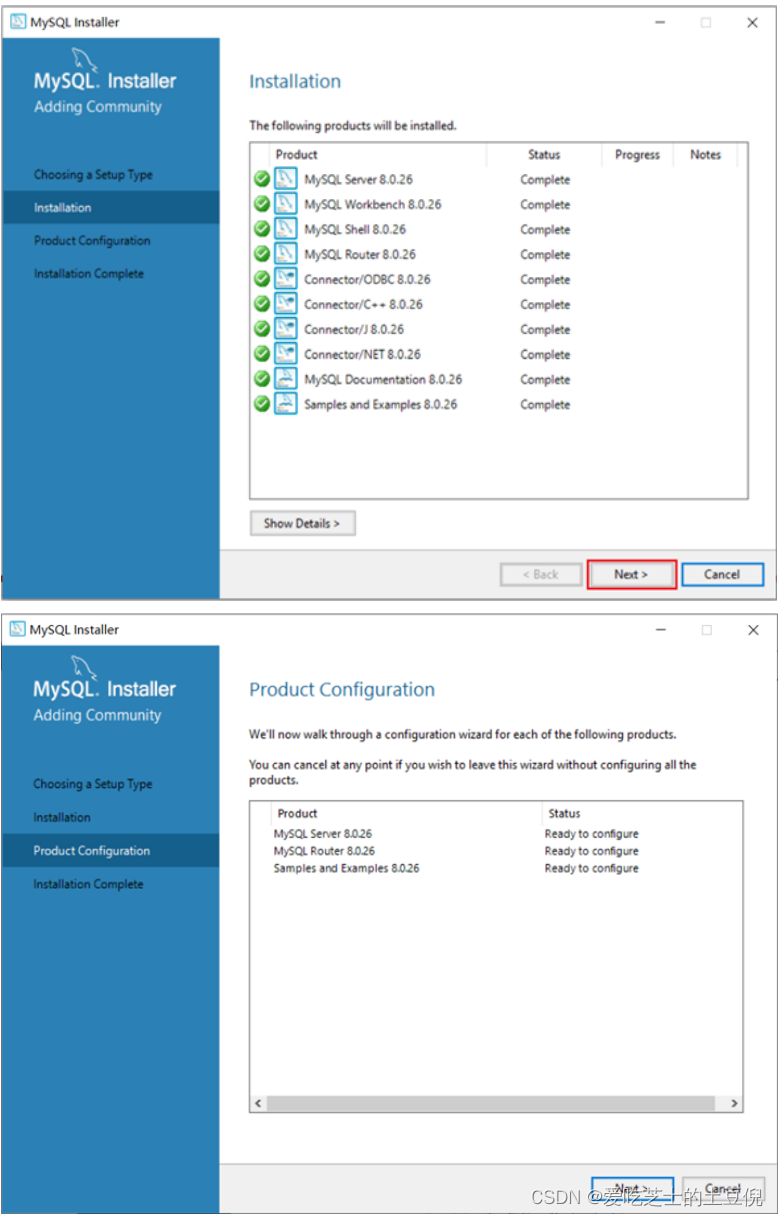Click the product icon of Connector/ODBC 8.0.26
Viewport: 778px width, 1216px height.
pos(286,279)
